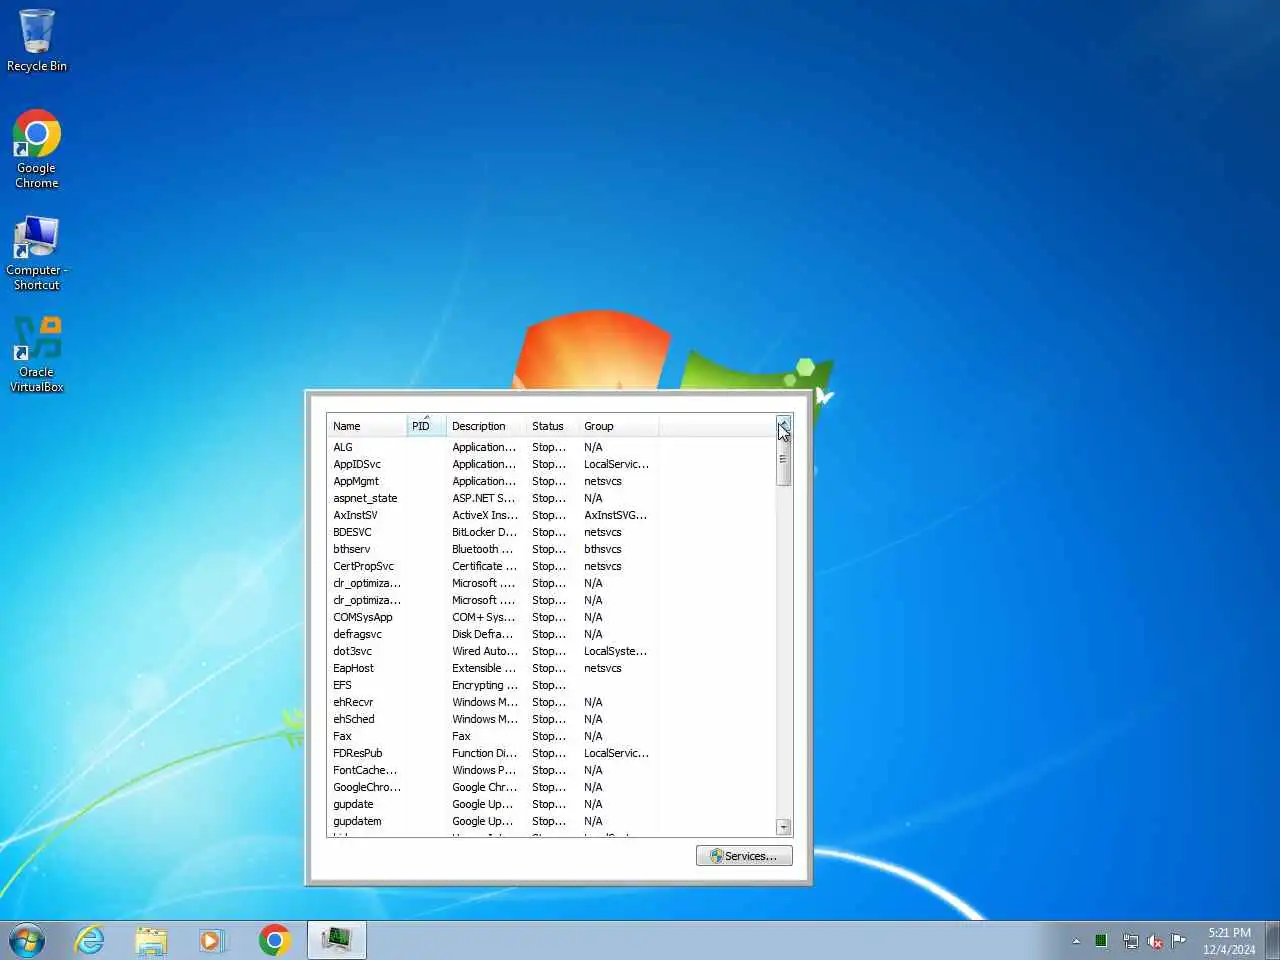This screenshot has width=1280, height=960.
Task: Select the Computer - Shortcut desktop icon
Action: [37, 253]
